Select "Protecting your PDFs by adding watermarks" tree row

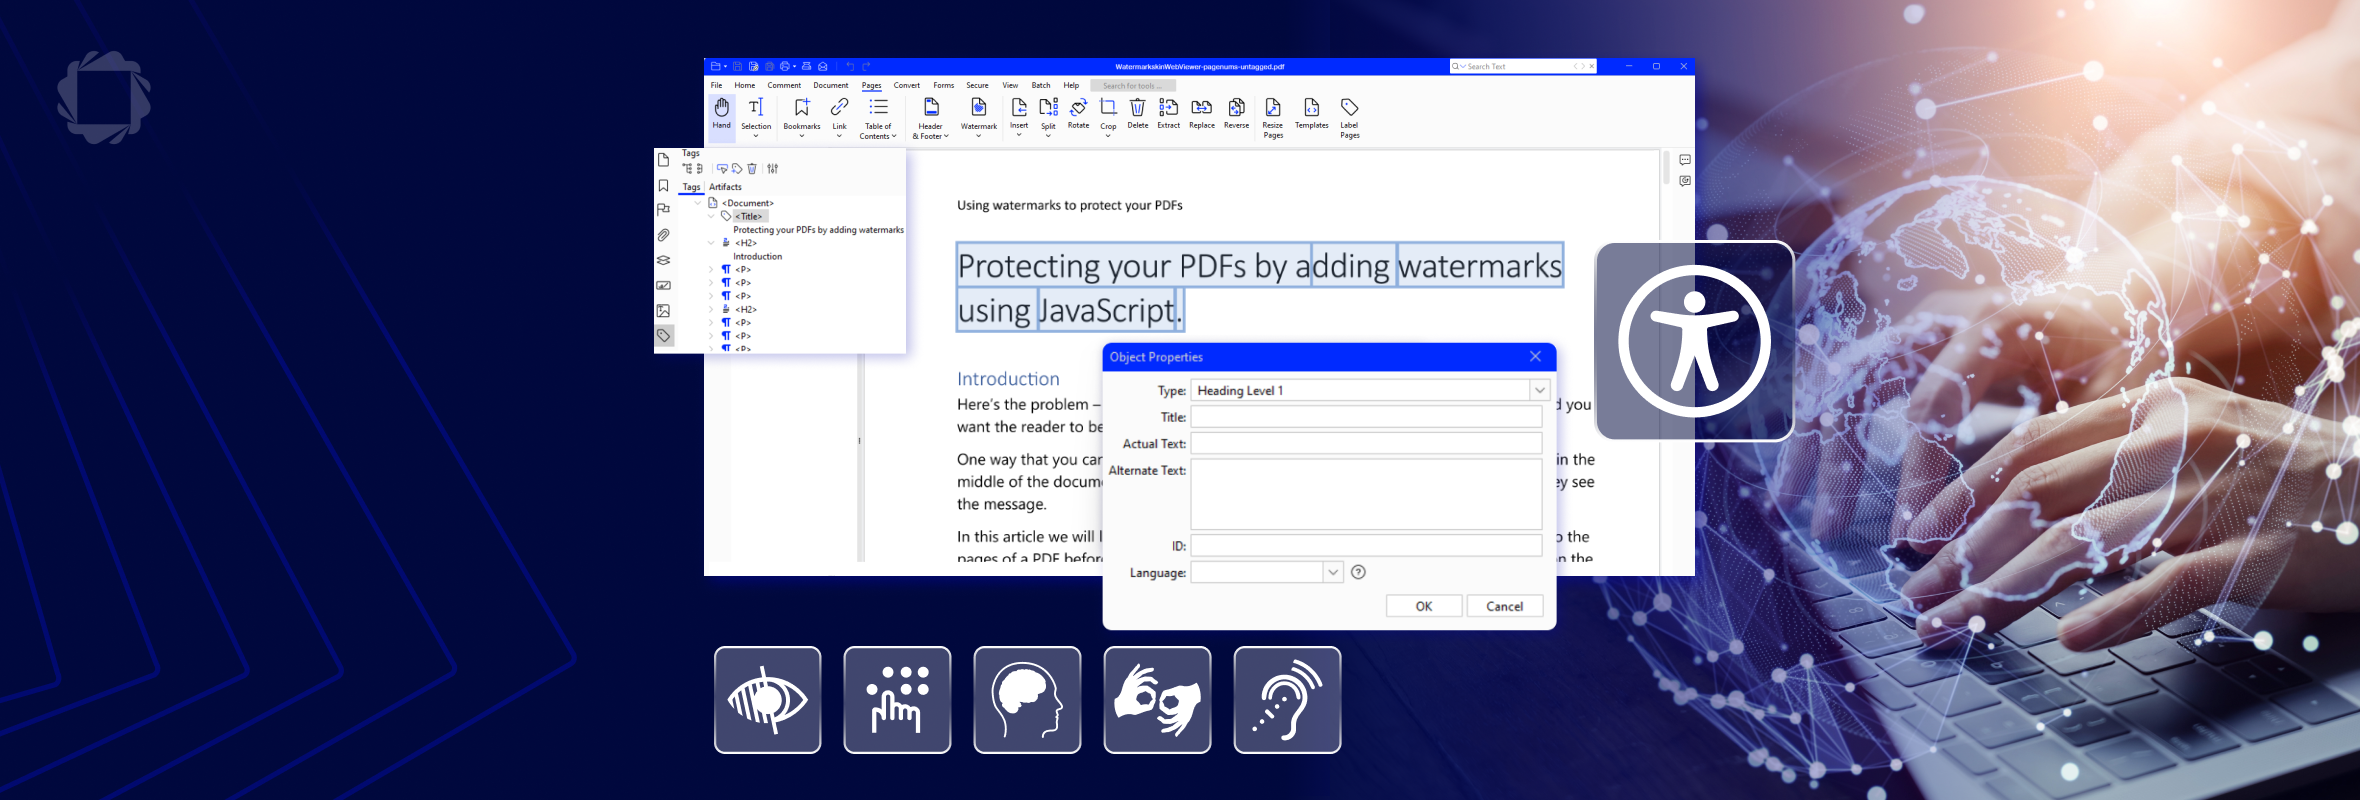(x=818, y=230)
